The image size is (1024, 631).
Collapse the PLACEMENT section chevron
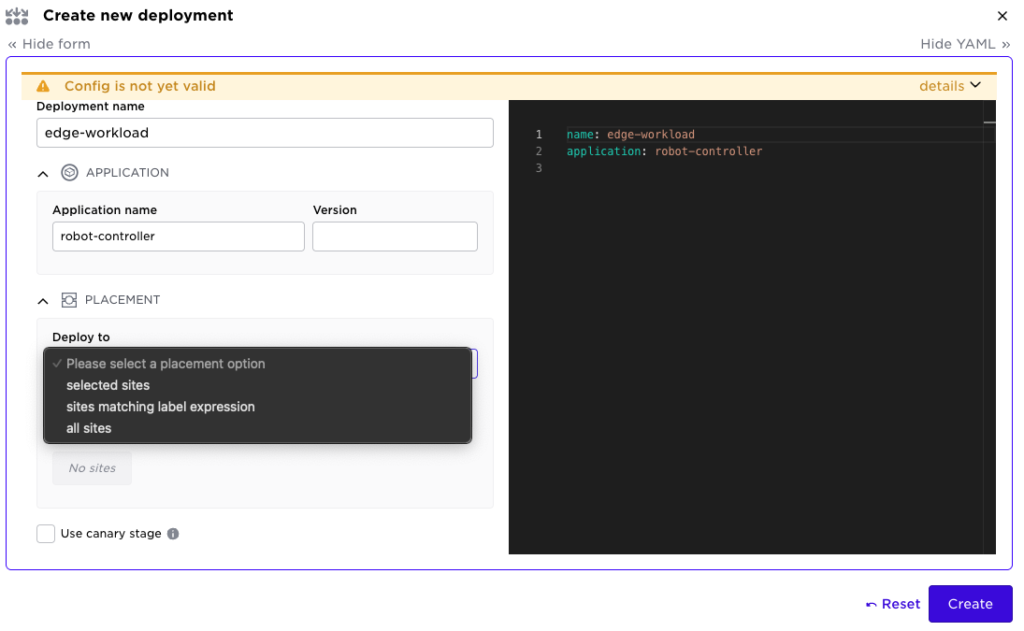pos(43,300)
